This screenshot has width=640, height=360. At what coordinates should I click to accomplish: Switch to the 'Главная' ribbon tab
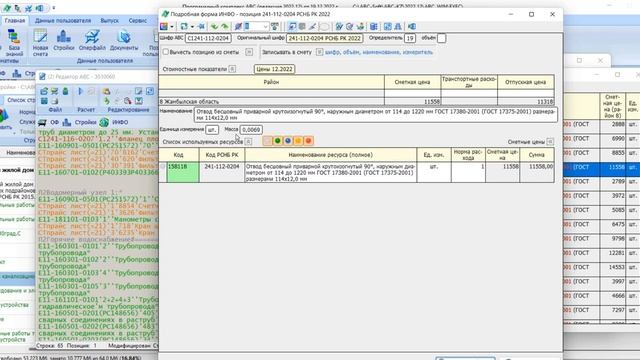[15, 20]
